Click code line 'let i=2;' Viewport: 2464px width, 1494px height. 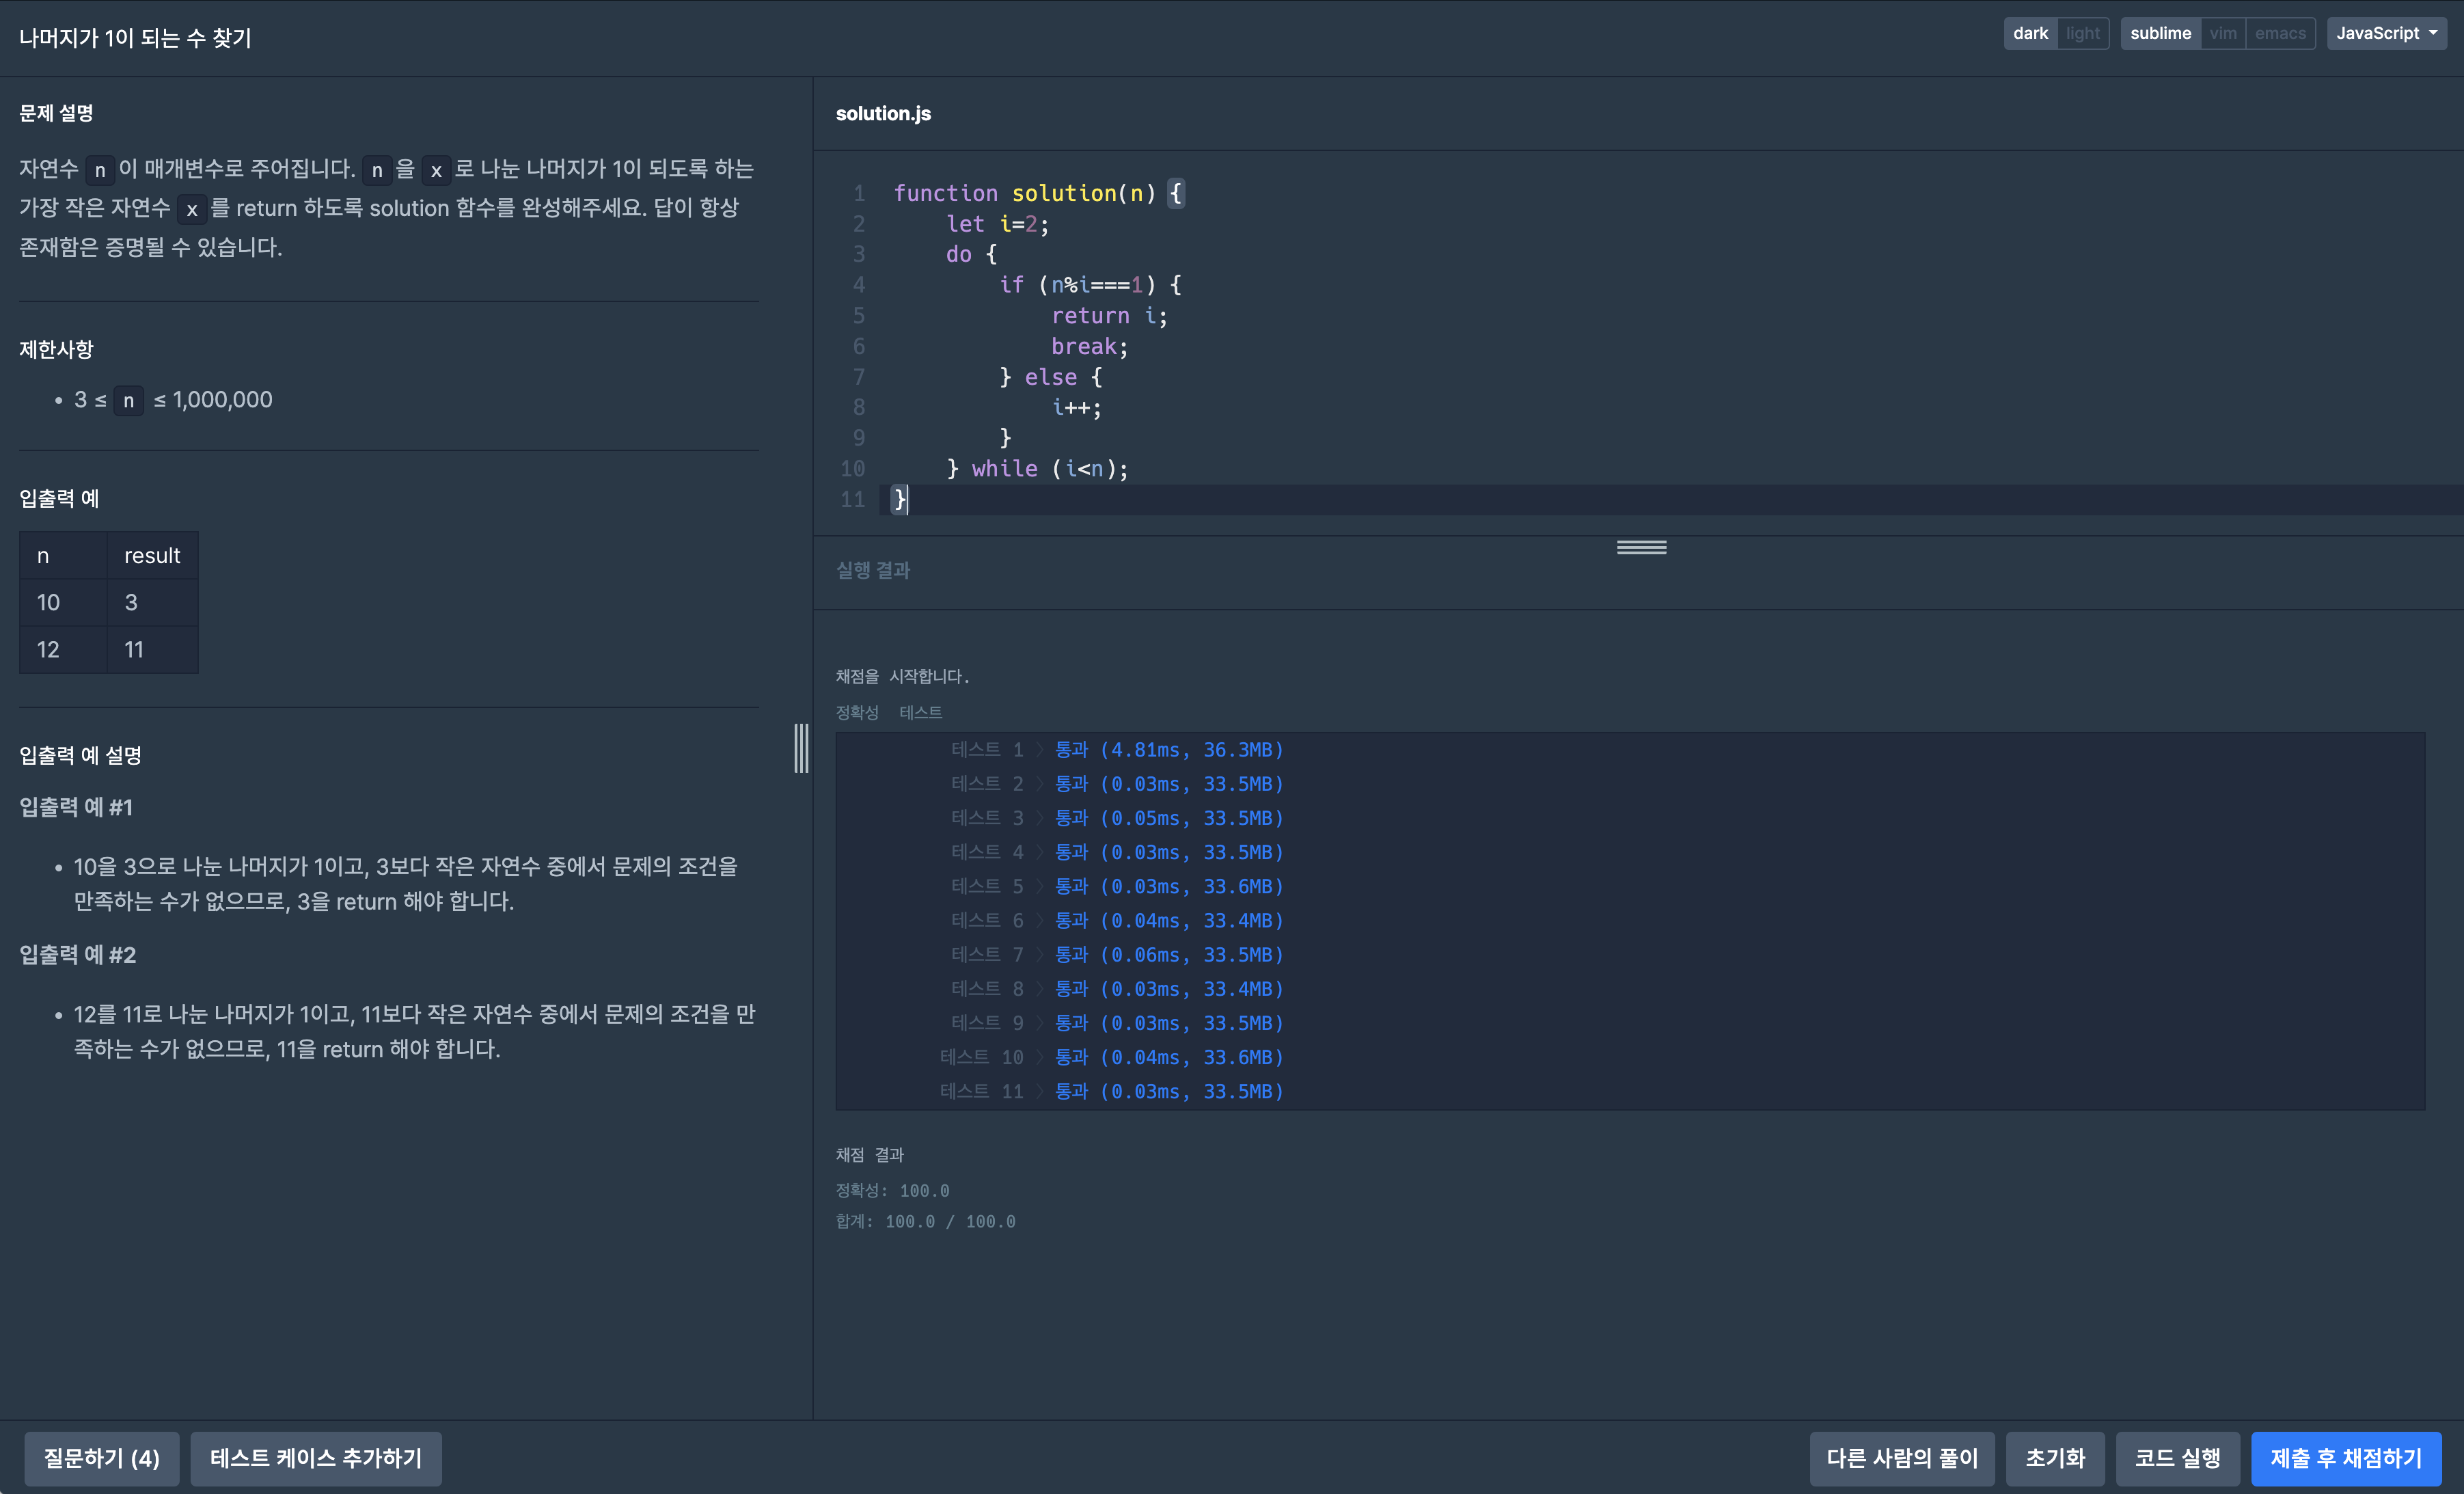point(997,223)
